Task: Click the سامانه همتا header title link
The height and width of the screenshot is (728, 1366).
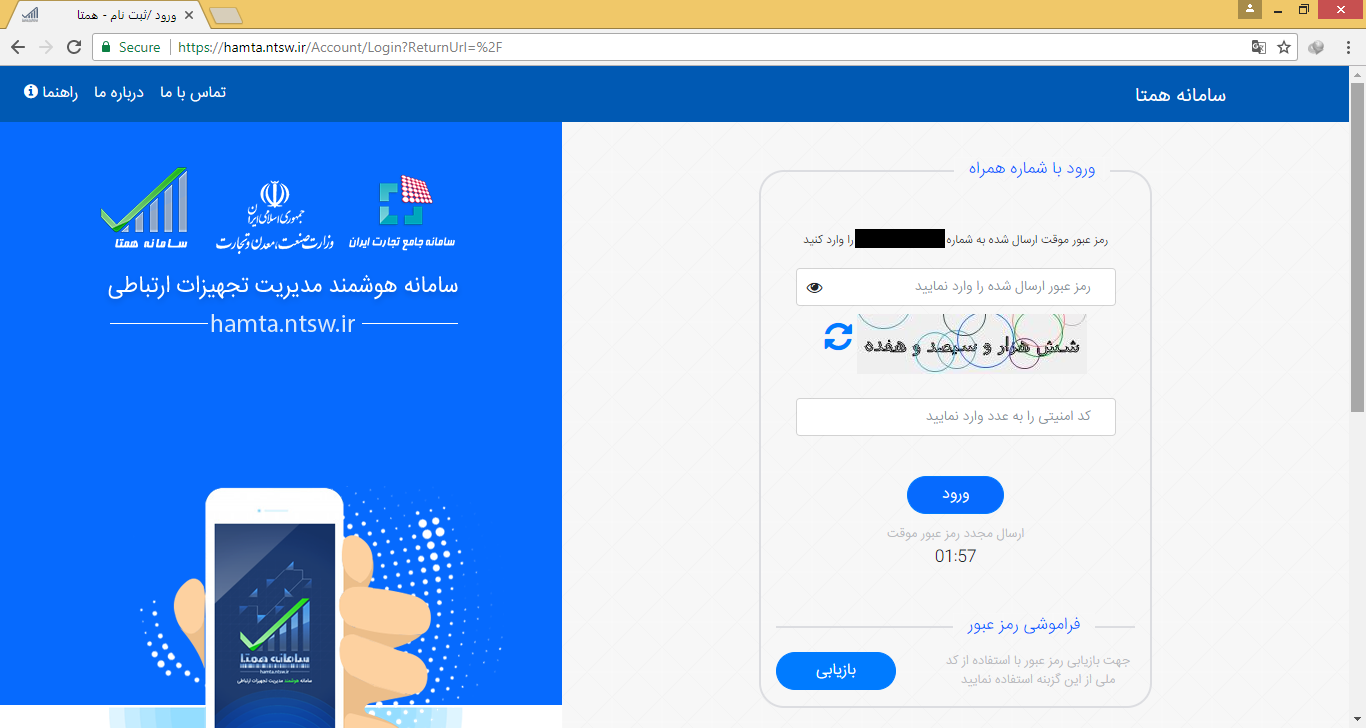Action: tap(1180, 95)
